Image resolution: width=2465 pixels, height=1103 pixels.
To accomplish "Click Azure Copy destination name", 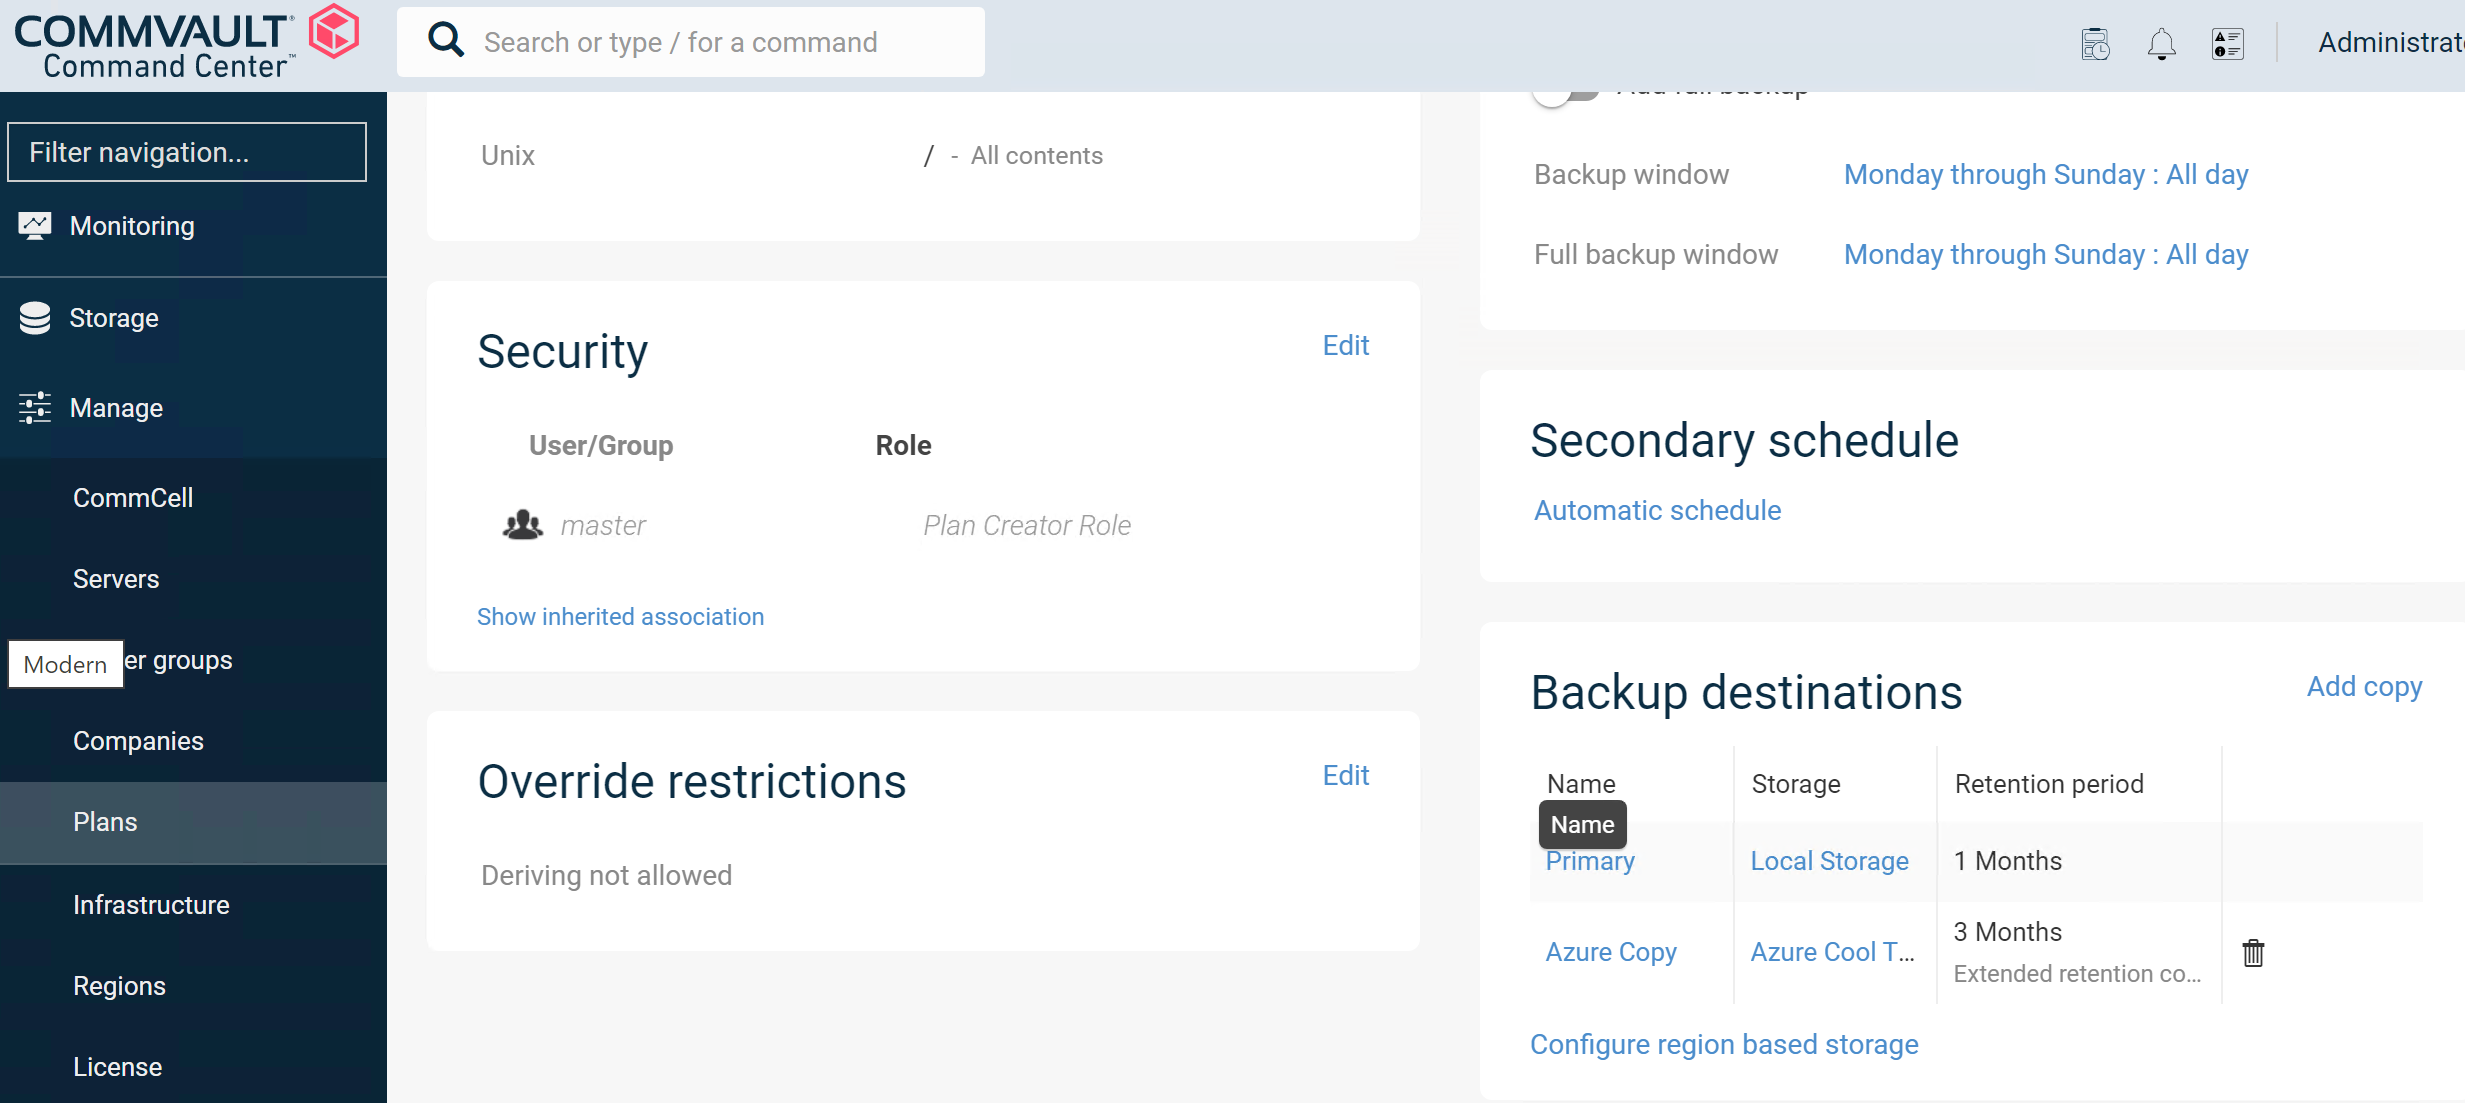I will [1610, 951].
